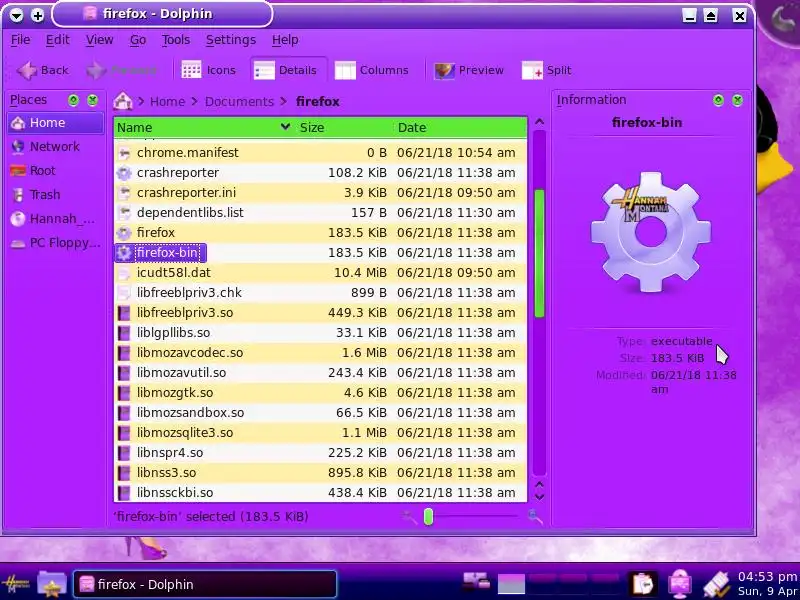Close the Places panel
This screenshot has height=600, width=800.
coord(92,100)
